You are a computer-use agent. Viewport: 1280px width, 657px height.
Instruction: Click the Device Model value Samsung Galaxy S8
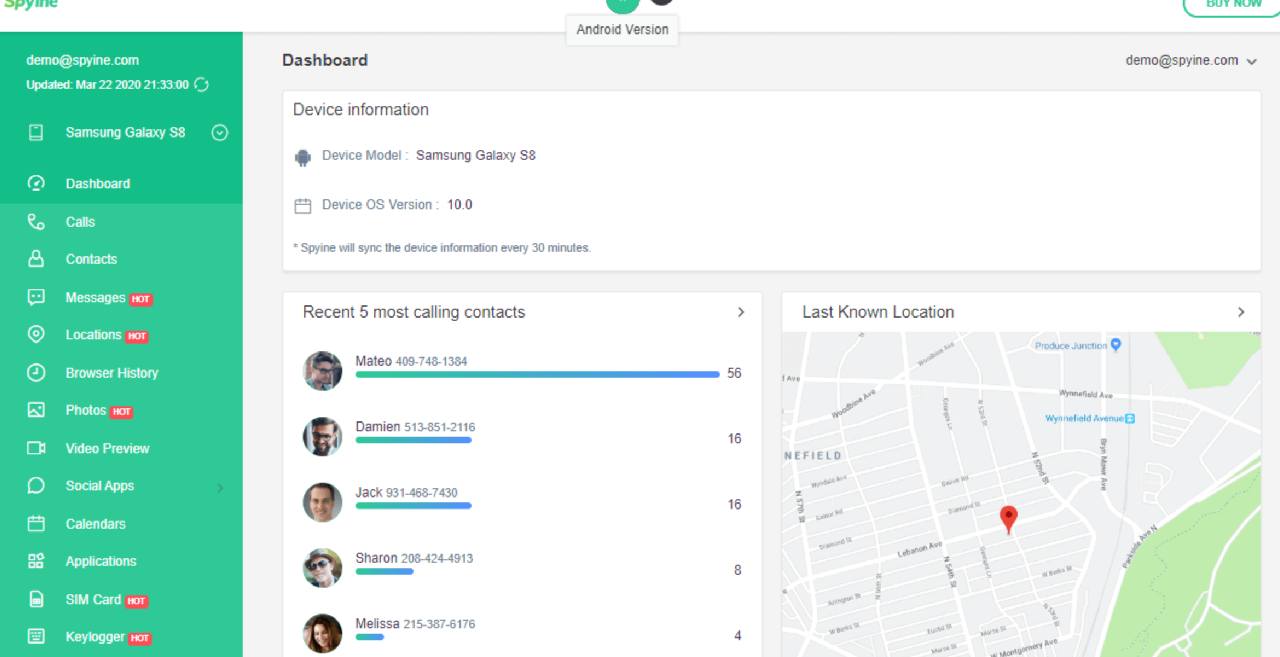pos(476,156)
